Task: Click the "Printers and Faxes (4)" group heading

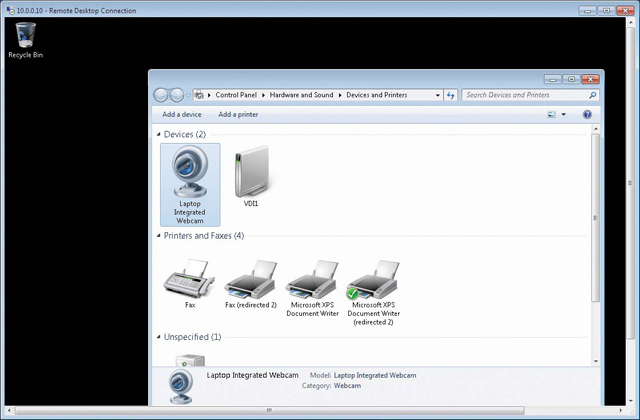Action: [x=204, y=236]
